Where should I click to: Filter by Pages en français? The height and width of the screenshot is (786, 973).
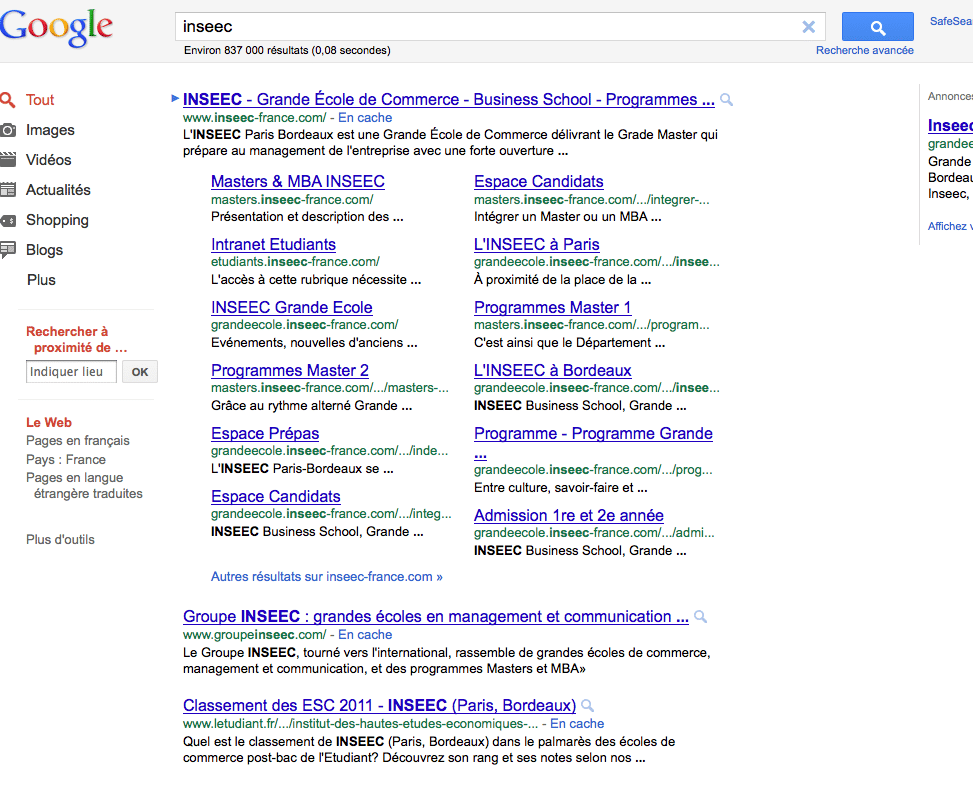tap(78, 441)
